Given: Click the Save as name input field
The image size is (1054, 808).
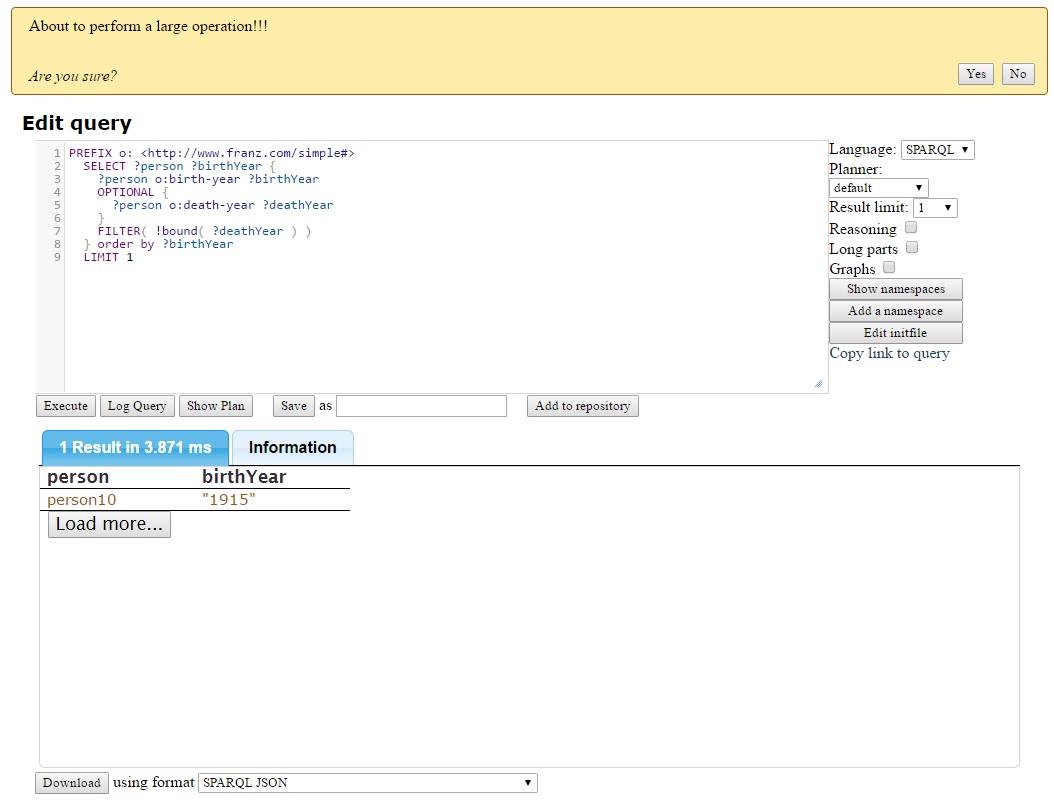Looking at the screenshot, I should click(x=421, y=406).
